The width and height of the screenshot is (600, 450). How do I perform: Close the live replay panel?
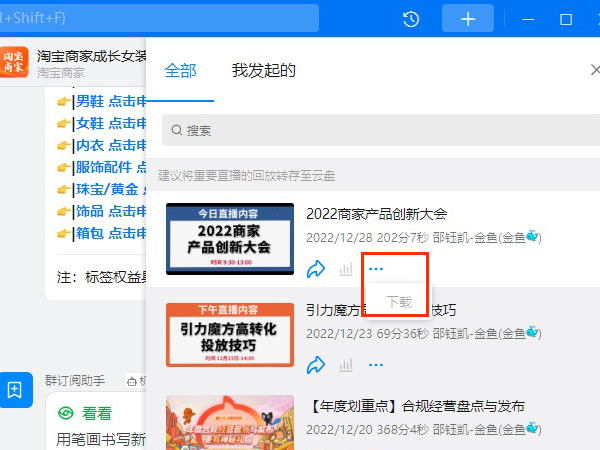[594, 70]
